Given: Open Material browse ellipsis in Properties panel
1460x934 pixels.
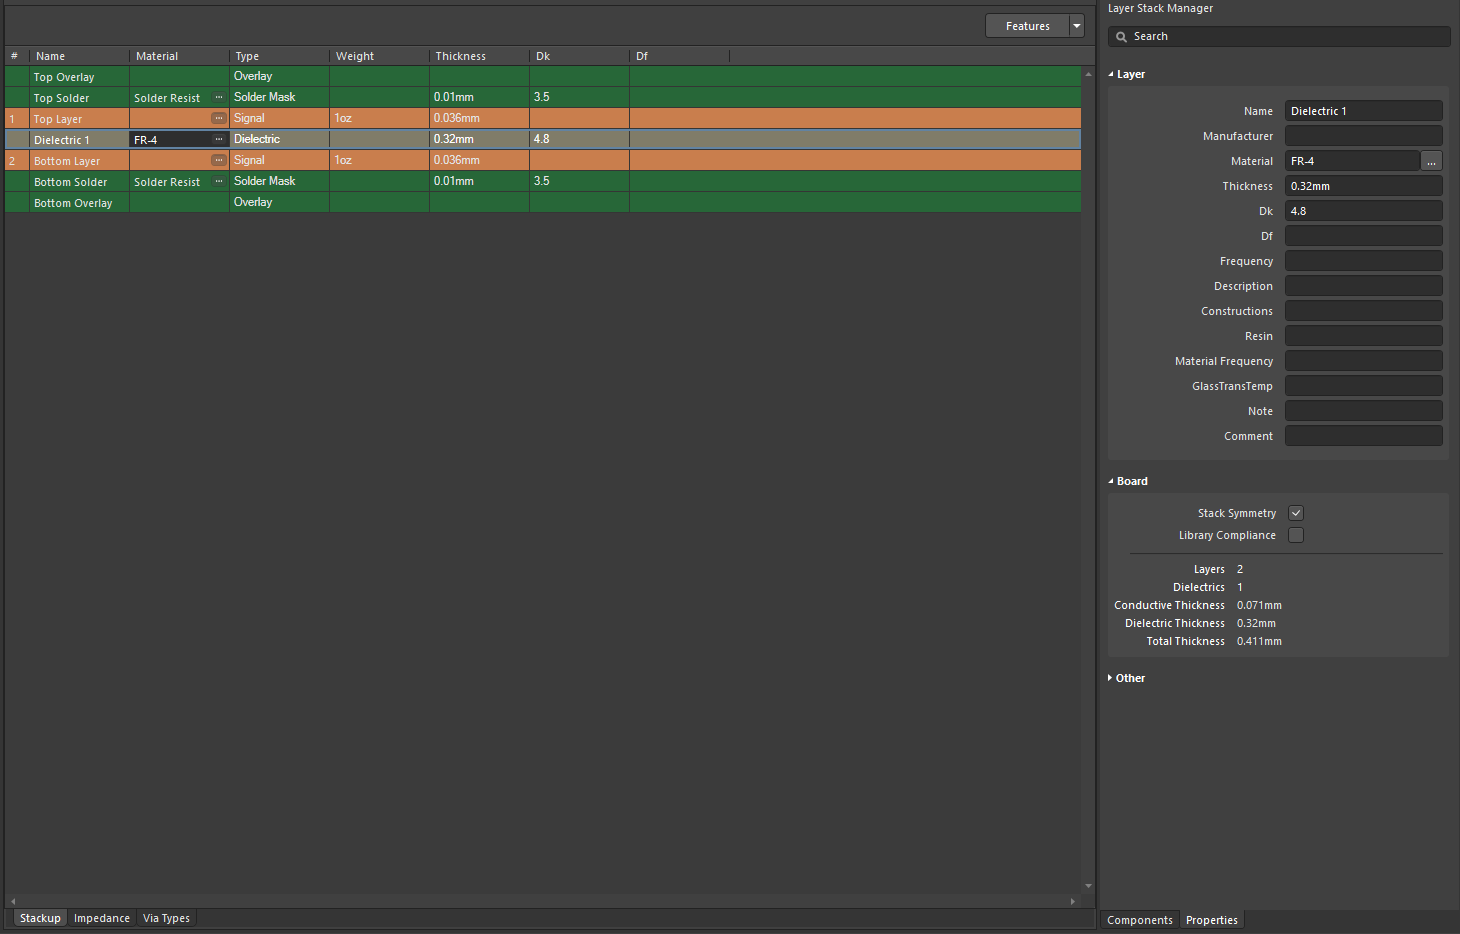Looking at the screenshot, I should 1431,160.
